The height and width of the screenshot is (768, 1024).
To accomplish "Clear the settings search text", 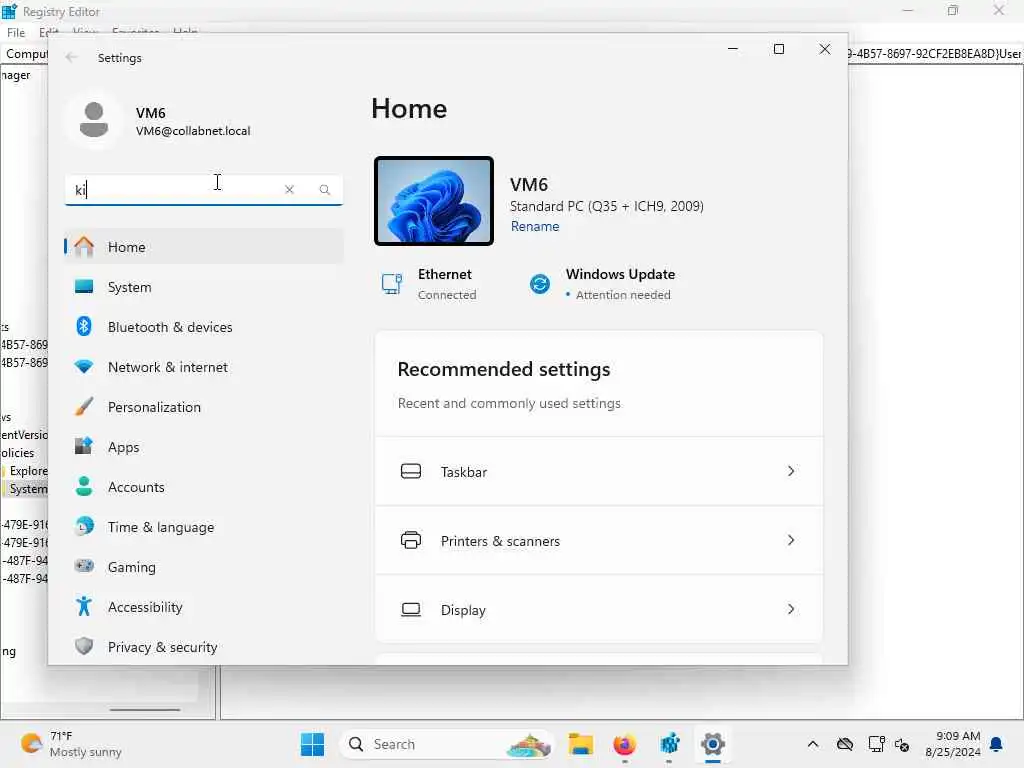I will coord(289,189).
